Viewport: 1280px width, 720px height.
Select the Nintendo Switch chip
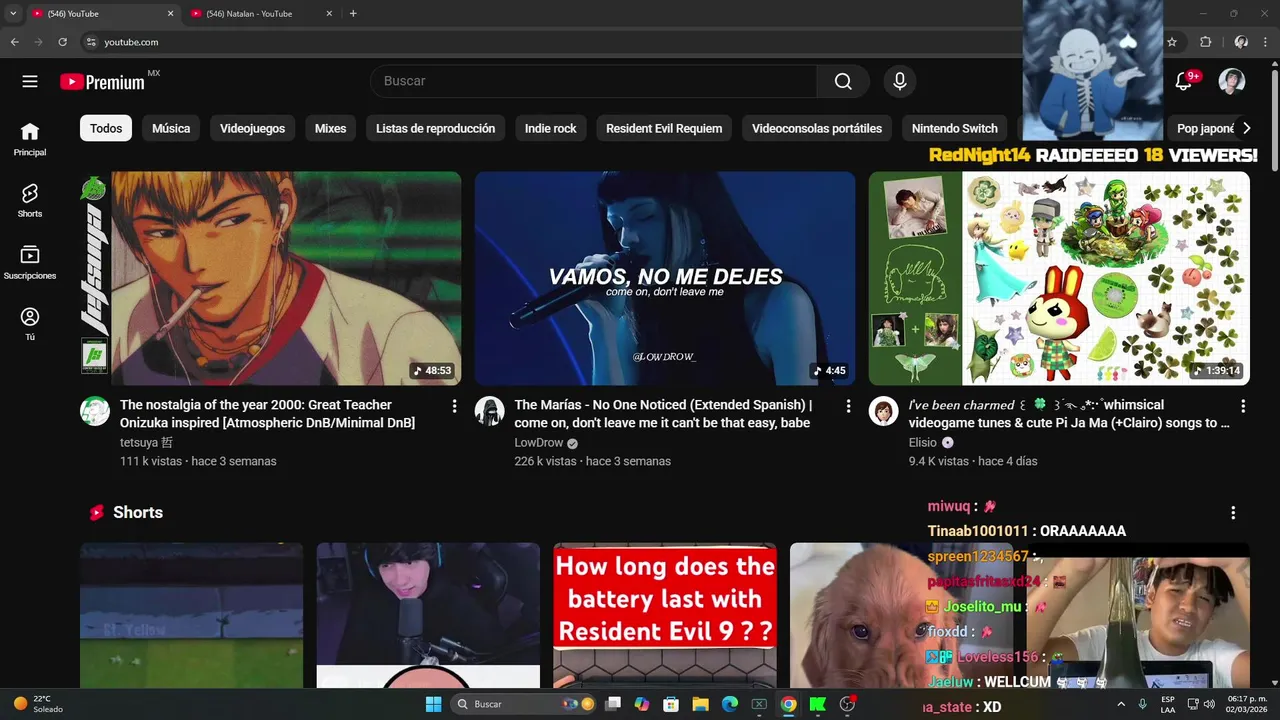point(955,128)
